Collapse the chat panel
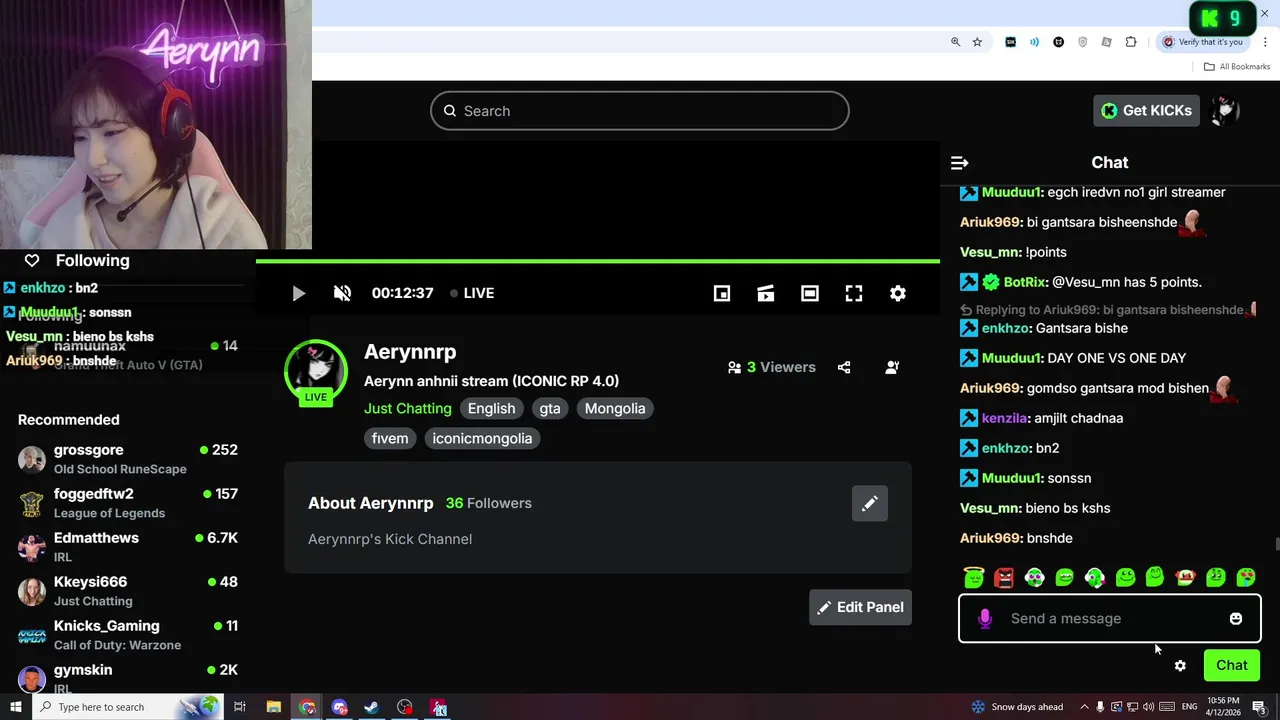Screen dimensions: 1280x720 [959, 163]
